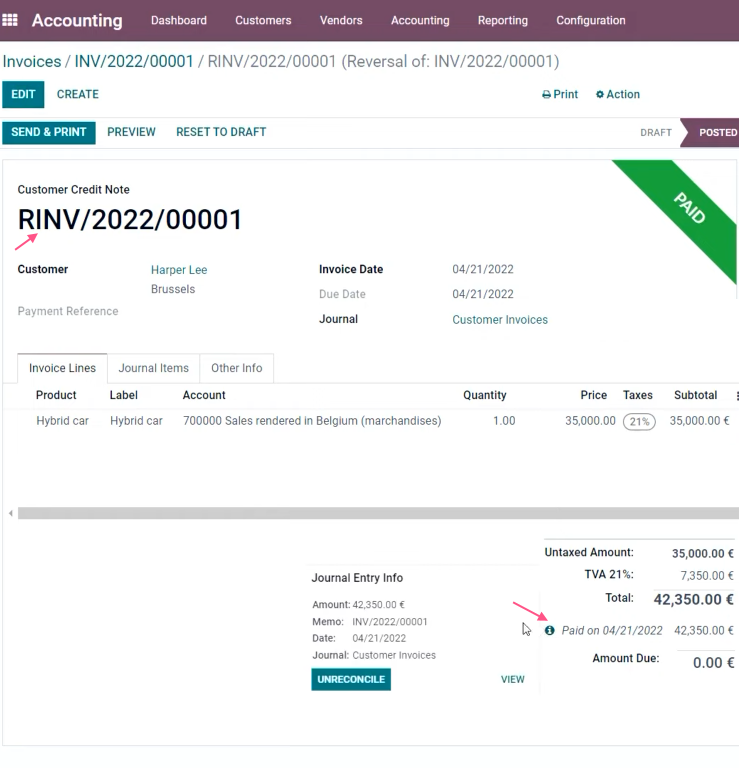Click the PREVIEW button

131,132
